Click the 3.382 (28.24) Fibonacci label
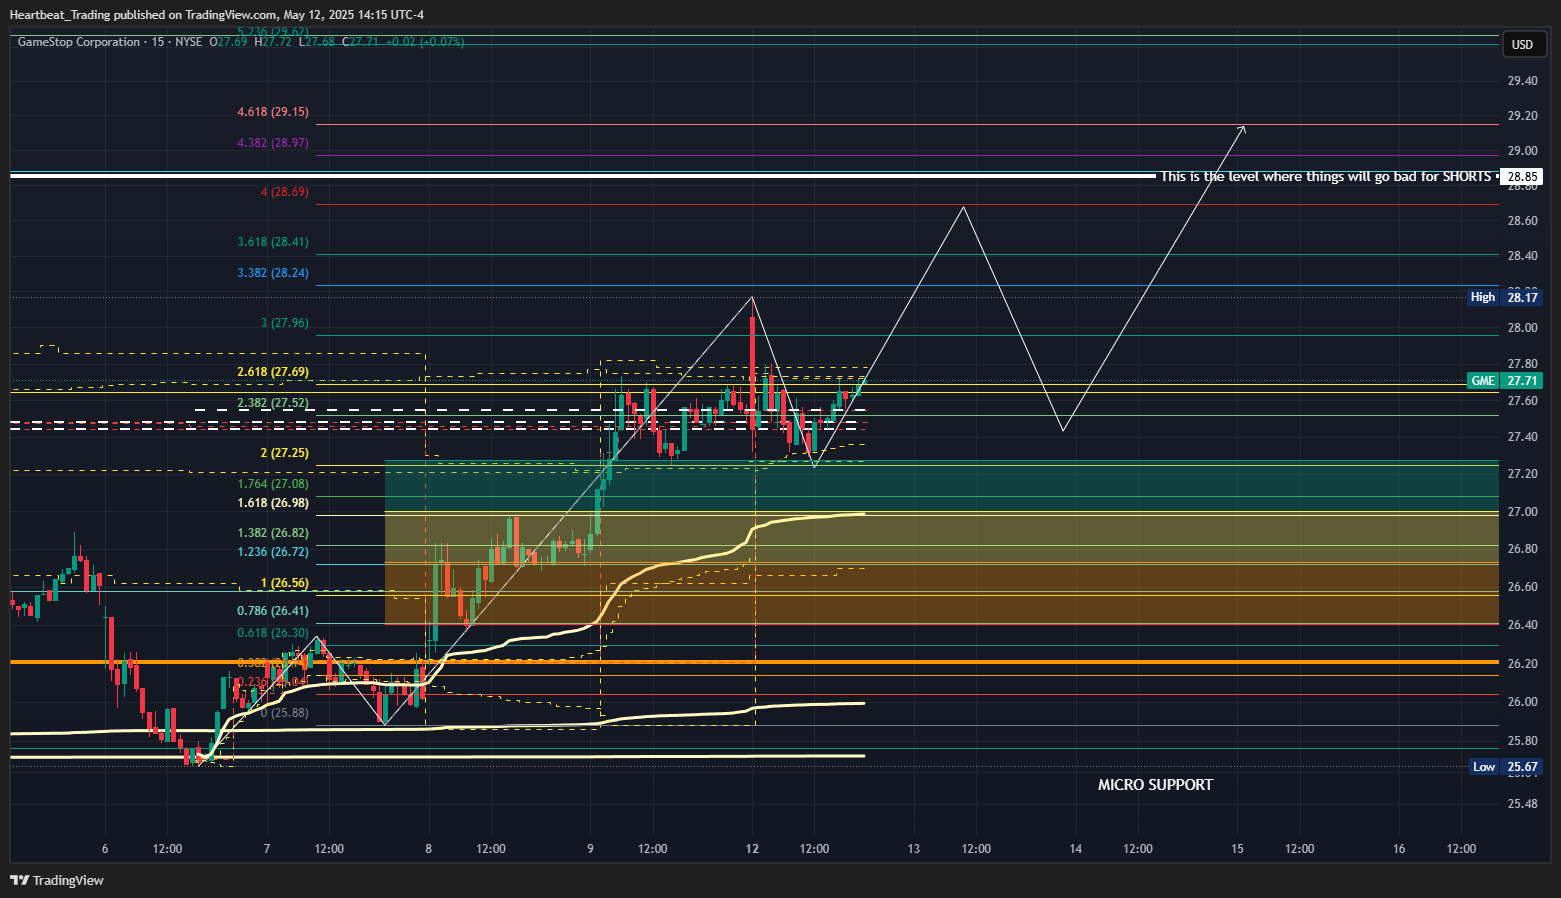The image size is (1561, 898). coord(273,273)
